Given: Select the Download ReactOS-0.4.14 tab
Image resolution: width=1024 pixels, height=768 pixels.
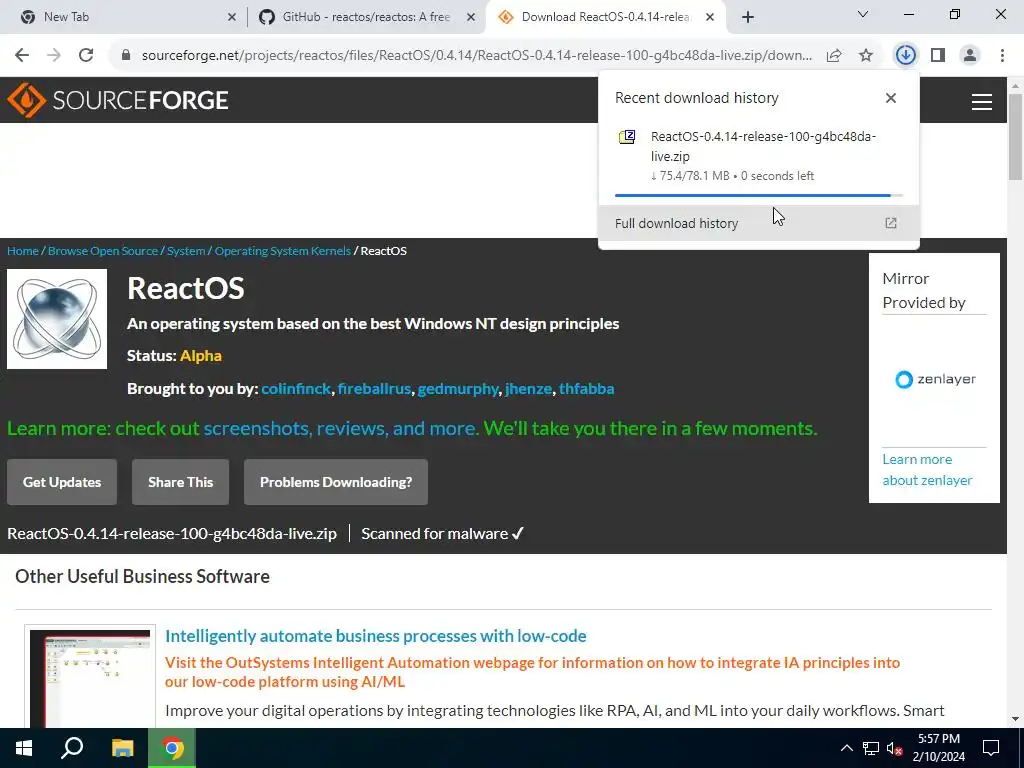Looking at the screenshot, I should 604,17.
